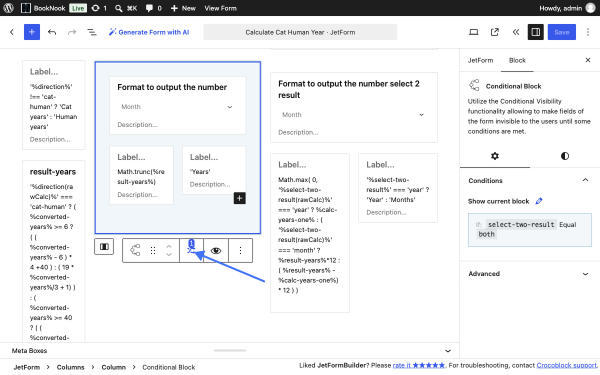Collapse the Conditions panel
Screen dimensions: 600x375
530,181
